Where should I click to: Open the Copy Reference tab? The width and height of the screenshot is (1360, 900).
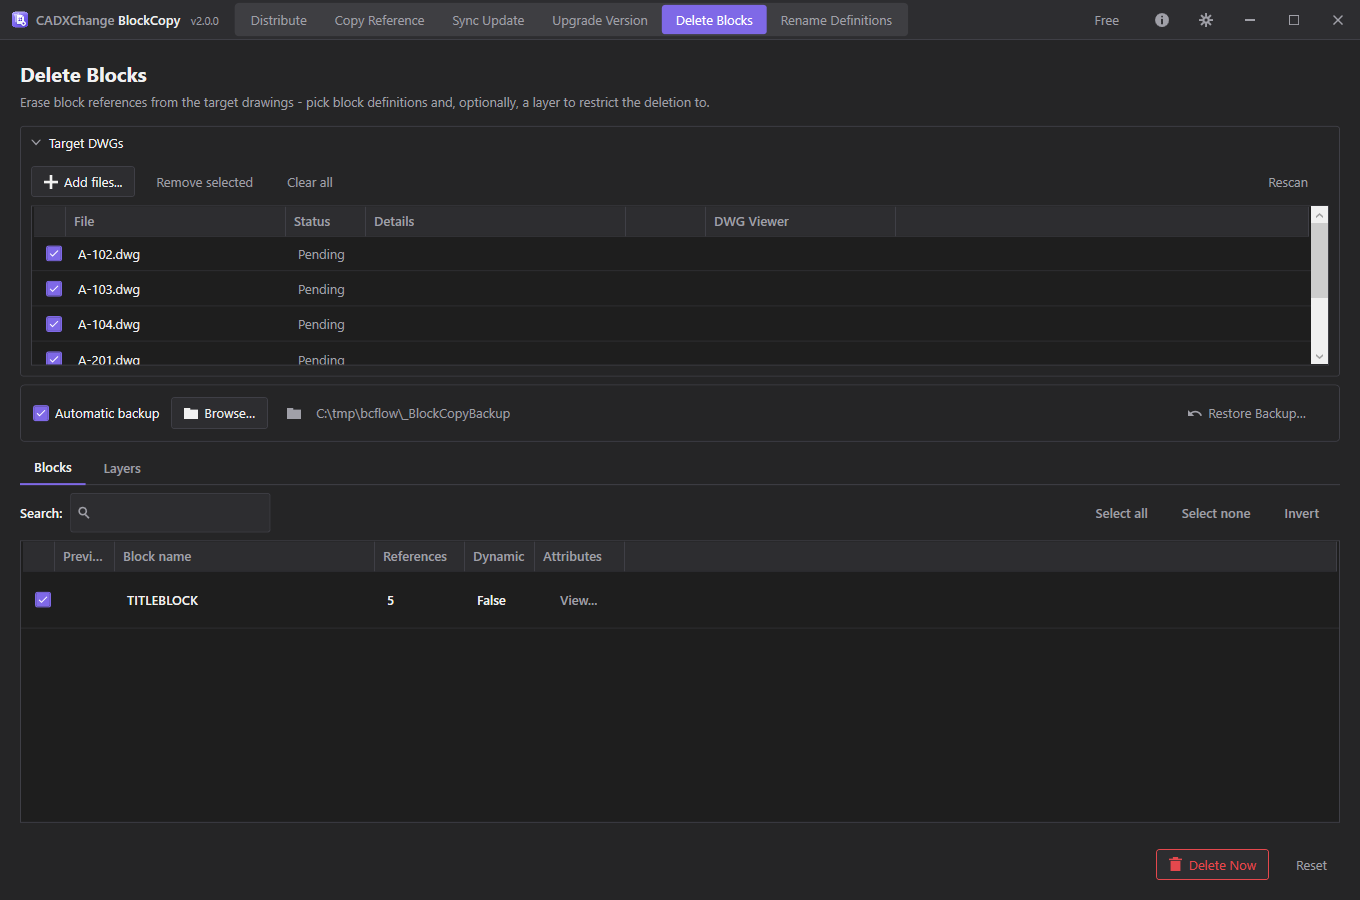tap(379, 20)
